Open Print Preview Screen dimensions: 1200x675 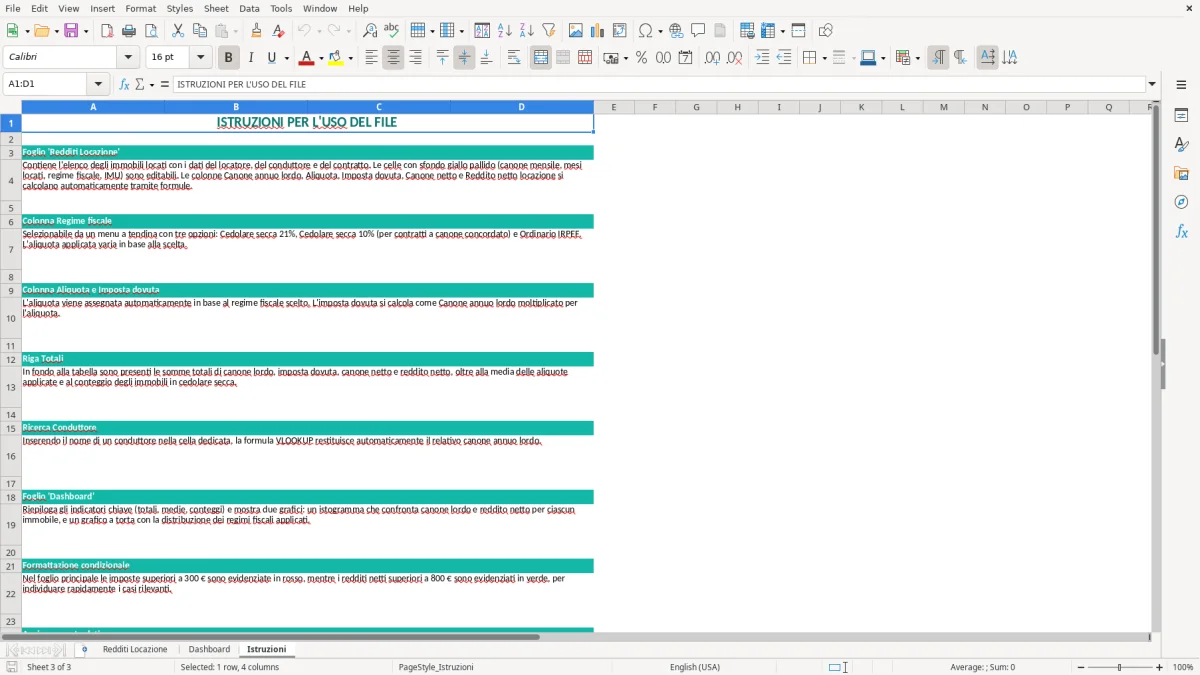tap(151, 31)
